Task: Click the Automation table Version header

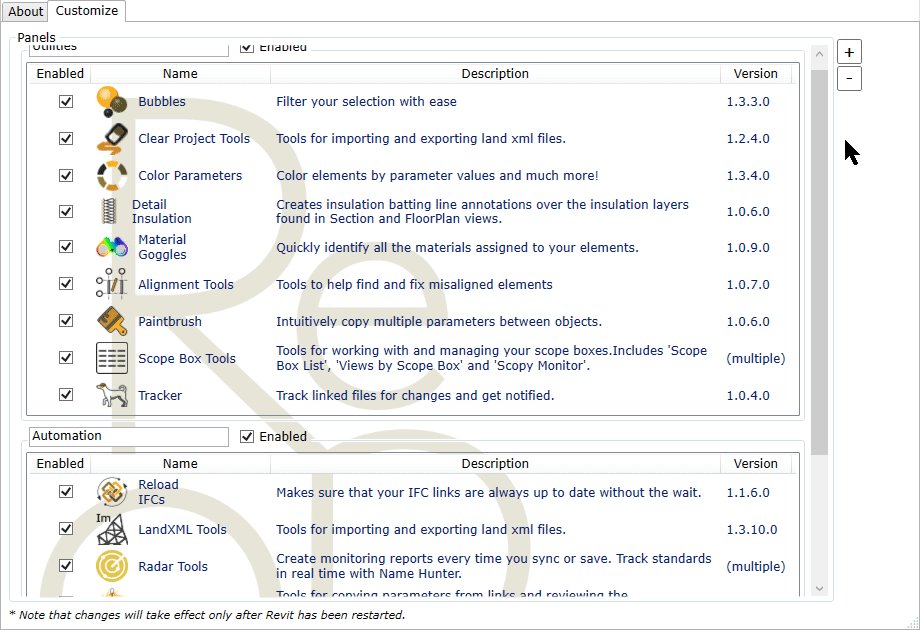Action: [755, 463]
